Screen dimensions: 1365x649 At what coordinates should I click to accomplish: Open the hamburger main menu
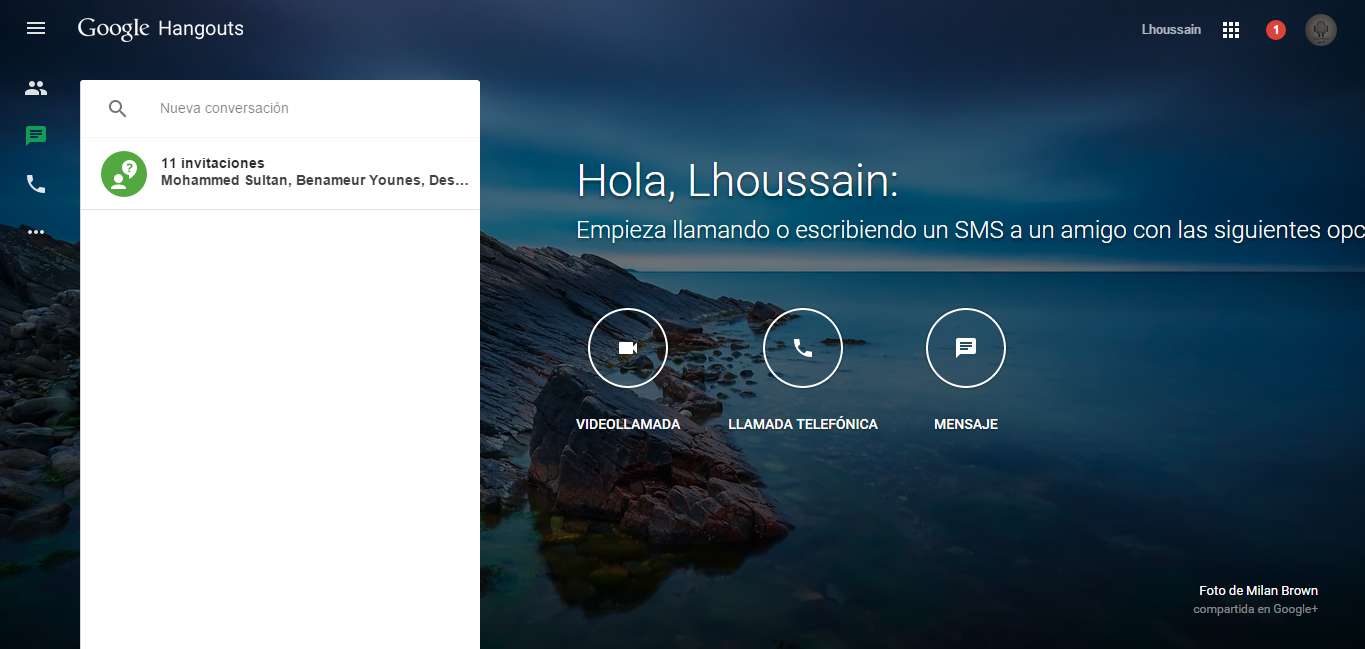point(36,28)
